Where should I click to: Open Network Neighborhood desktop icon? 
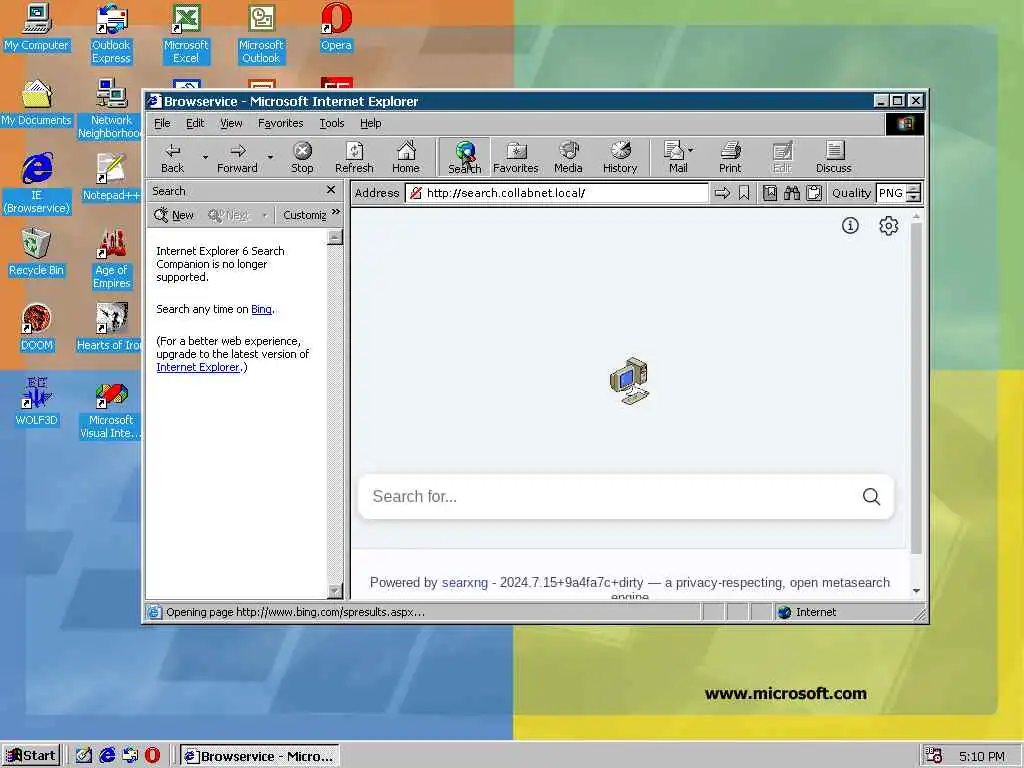pos(109,109)
